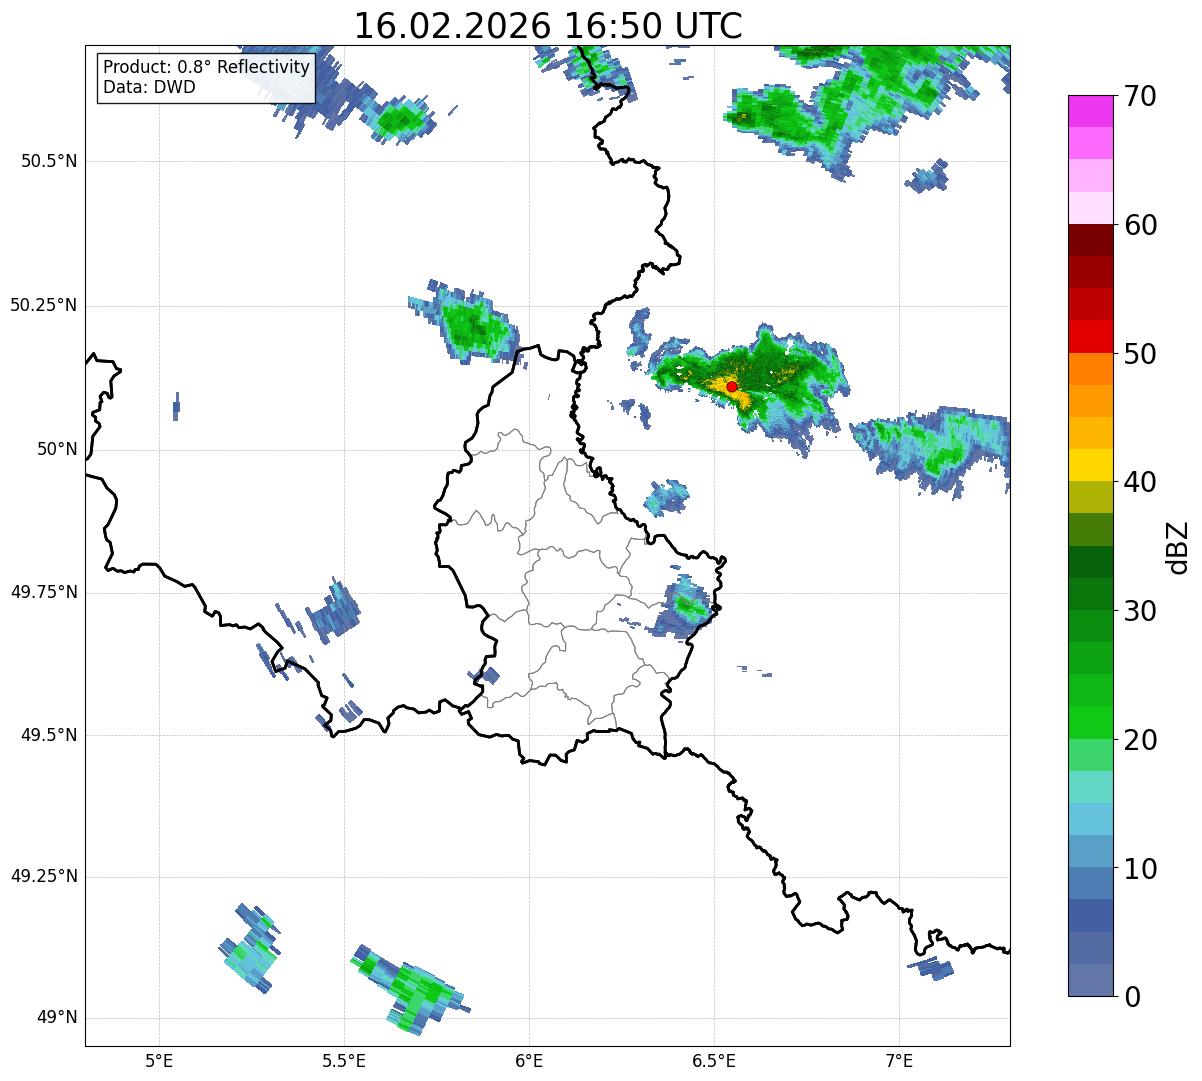Click the '50.25°N' latitude label
The image size is (1202, 1081).
pyautogui.click(x=44, y=305)
